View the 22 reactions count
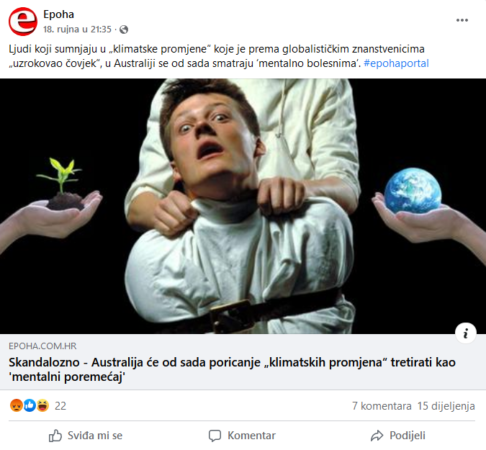 coord(60,406)
